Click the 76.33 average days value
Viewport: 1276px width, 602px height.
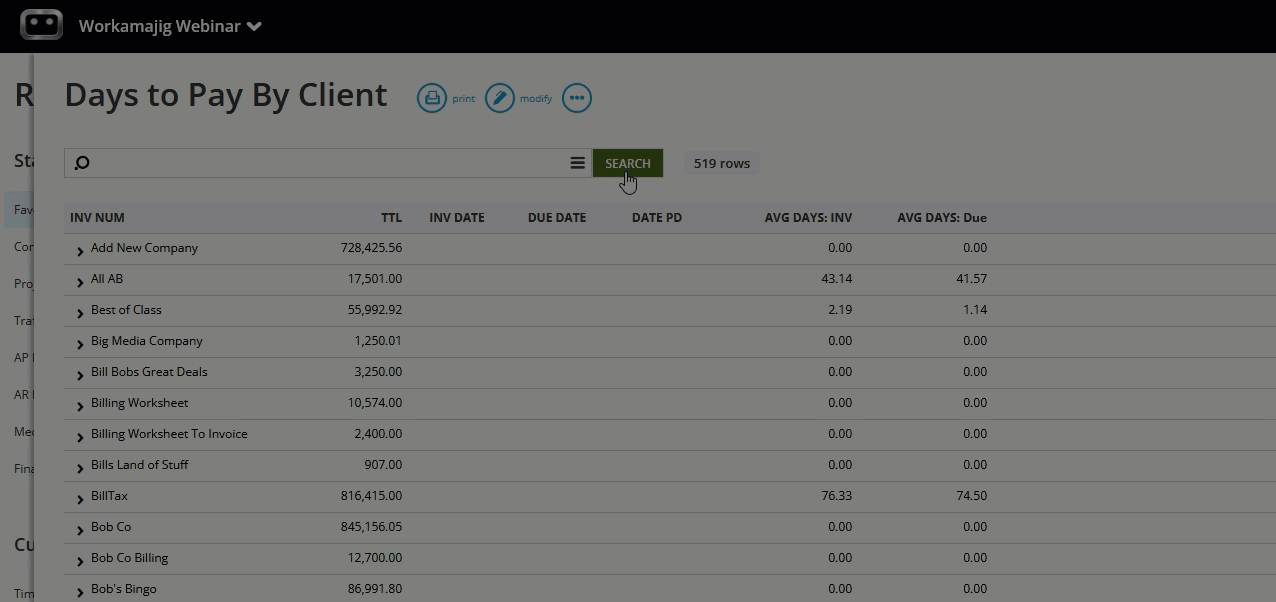pyautogui.click(x=837, y=496)
